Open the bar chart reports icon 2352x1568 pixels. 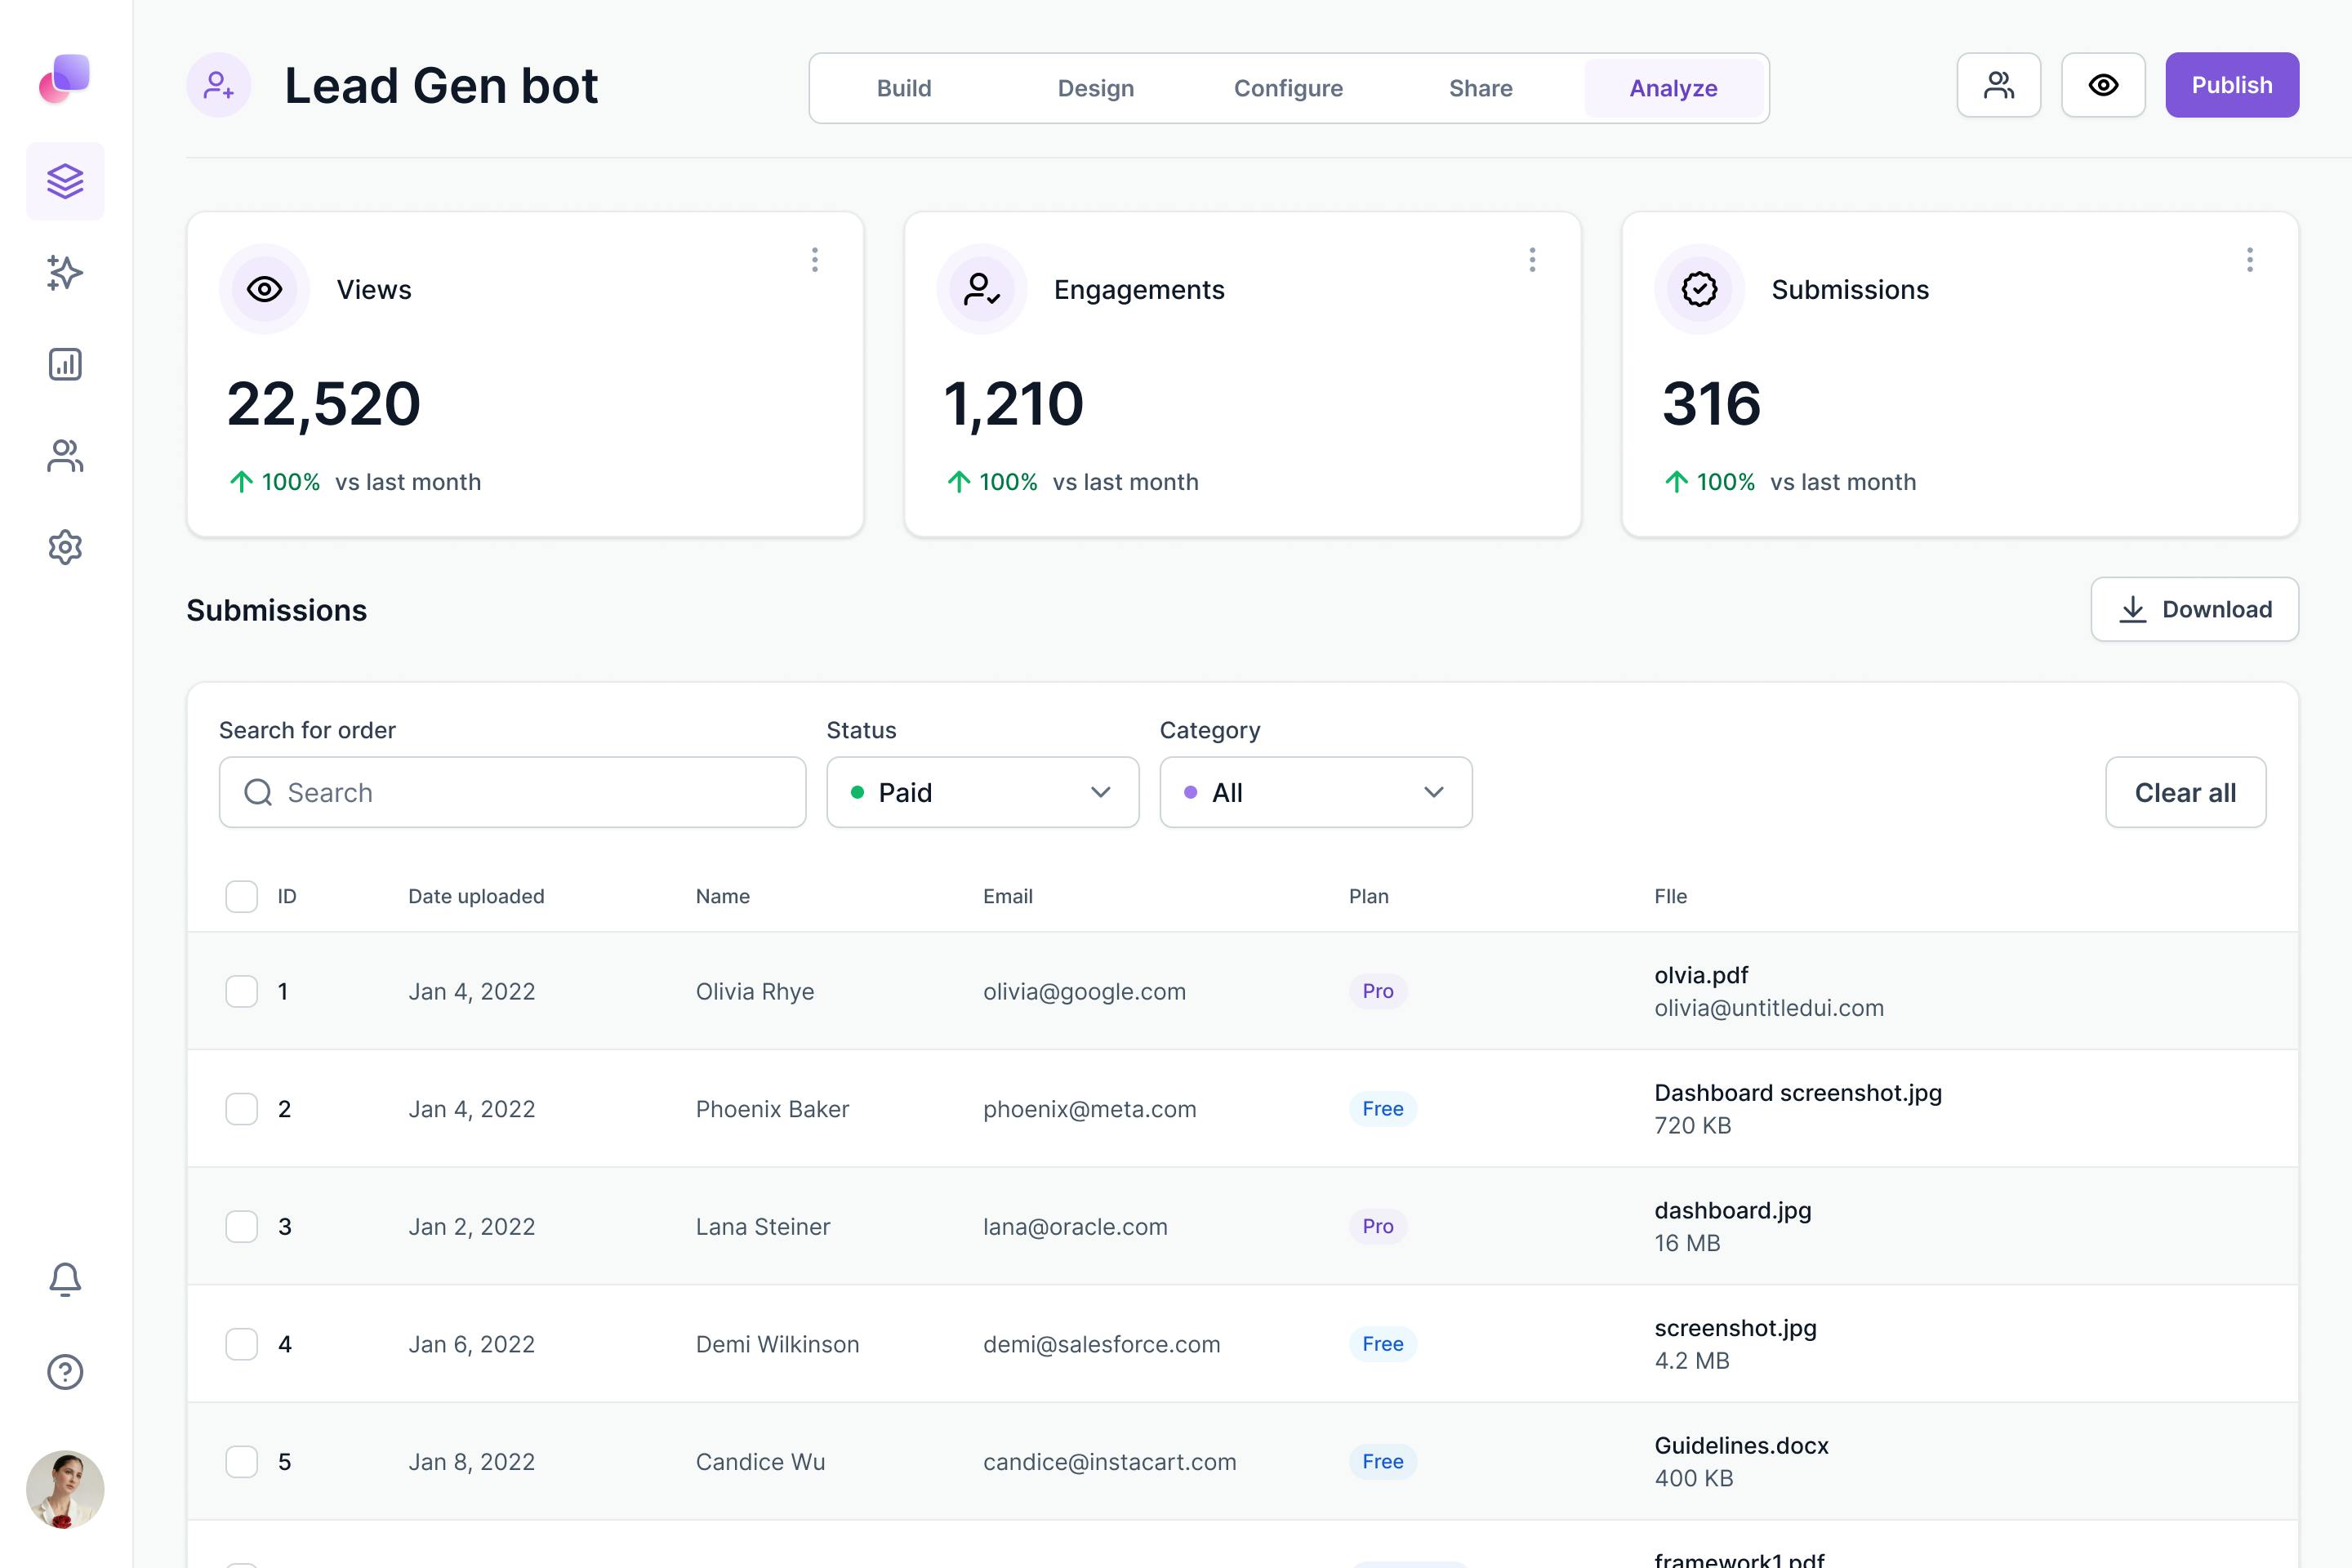click(x=65, y=364)
